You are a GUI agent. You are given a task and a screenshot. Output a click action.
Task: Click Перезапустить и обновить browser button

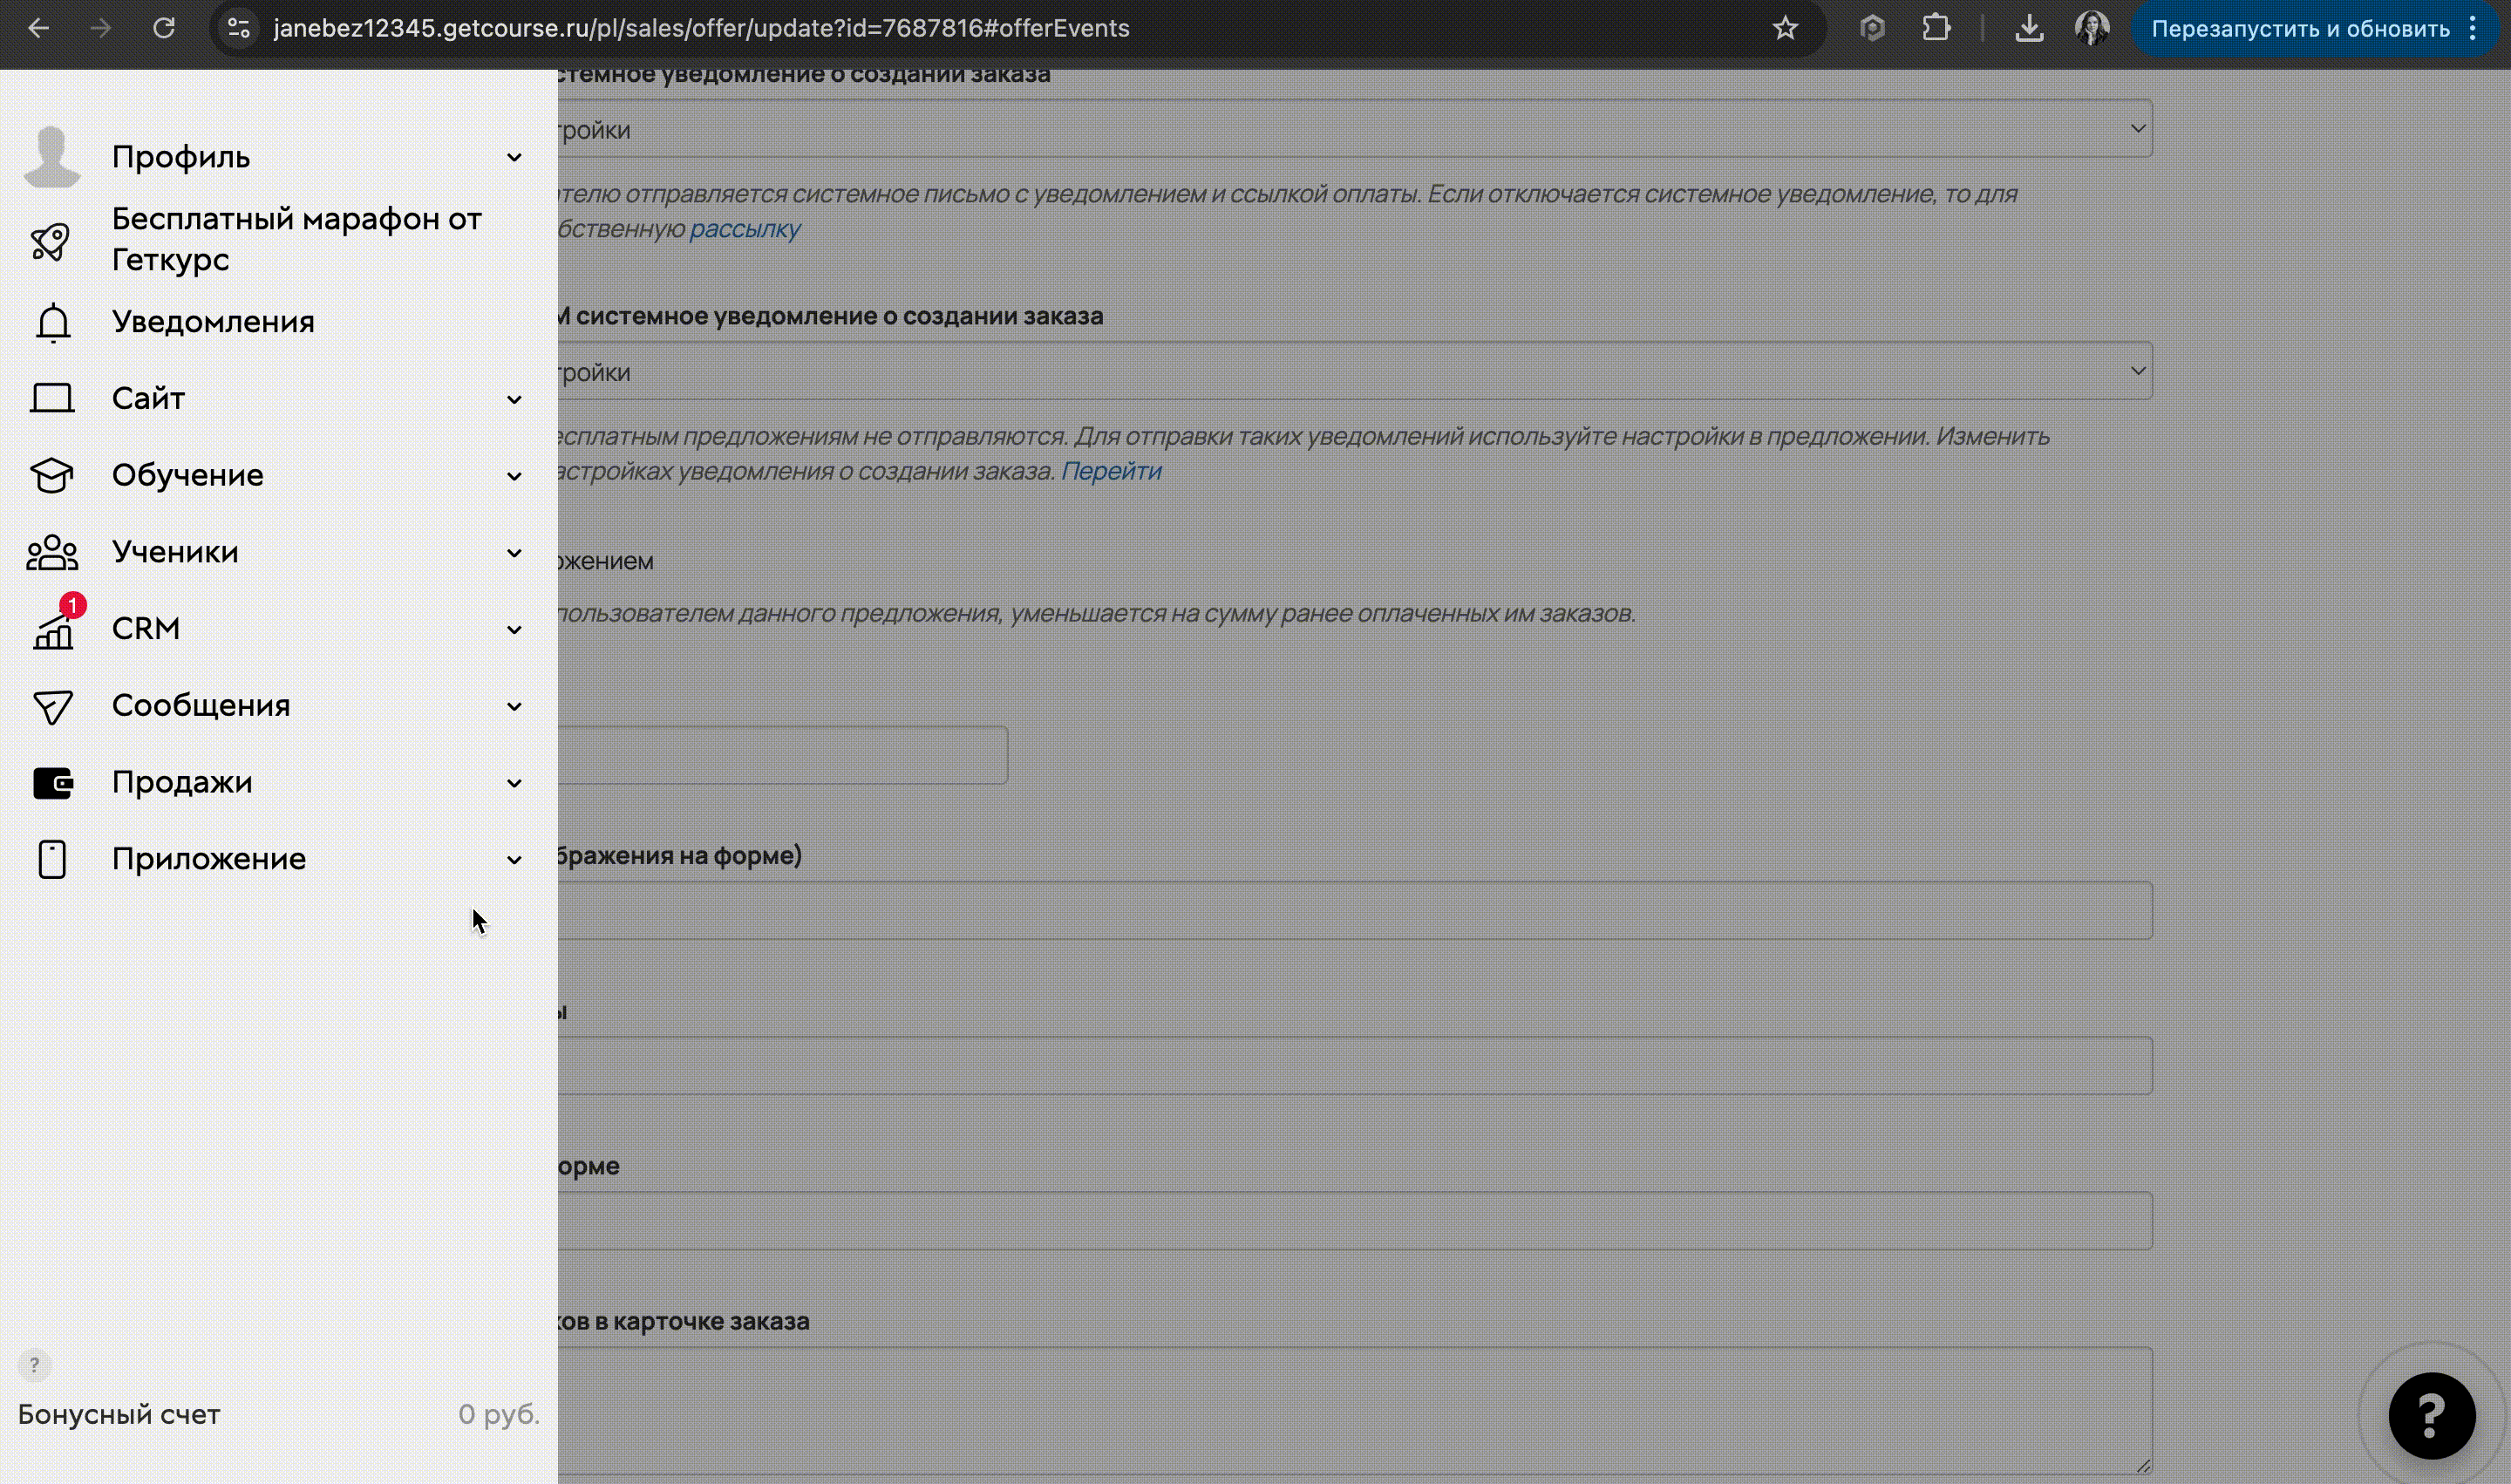(2300, 29)
